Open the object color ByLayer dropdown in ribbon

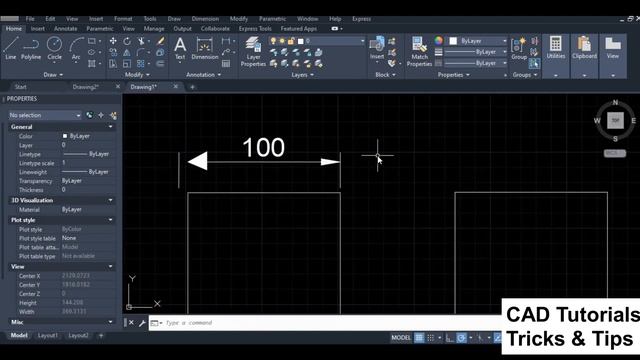pos(478,41)
